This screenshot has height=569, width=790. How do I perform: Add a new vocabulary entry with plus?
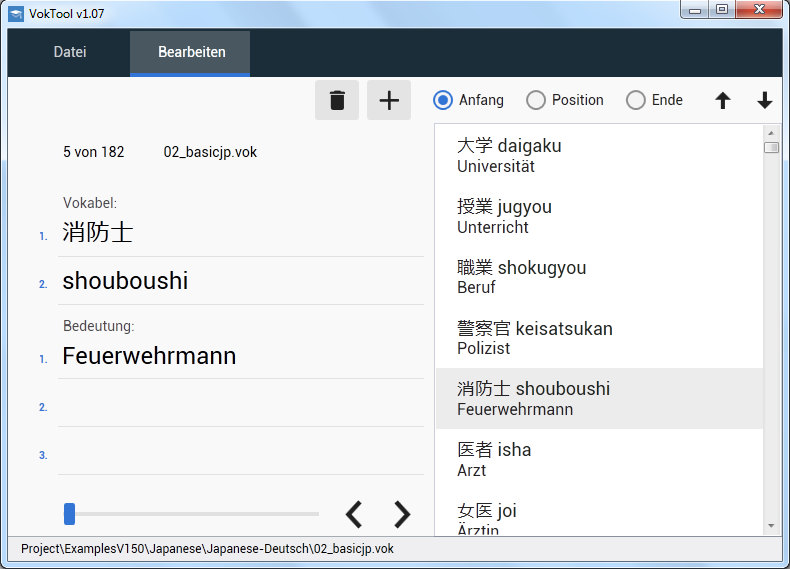pos(389,100)
